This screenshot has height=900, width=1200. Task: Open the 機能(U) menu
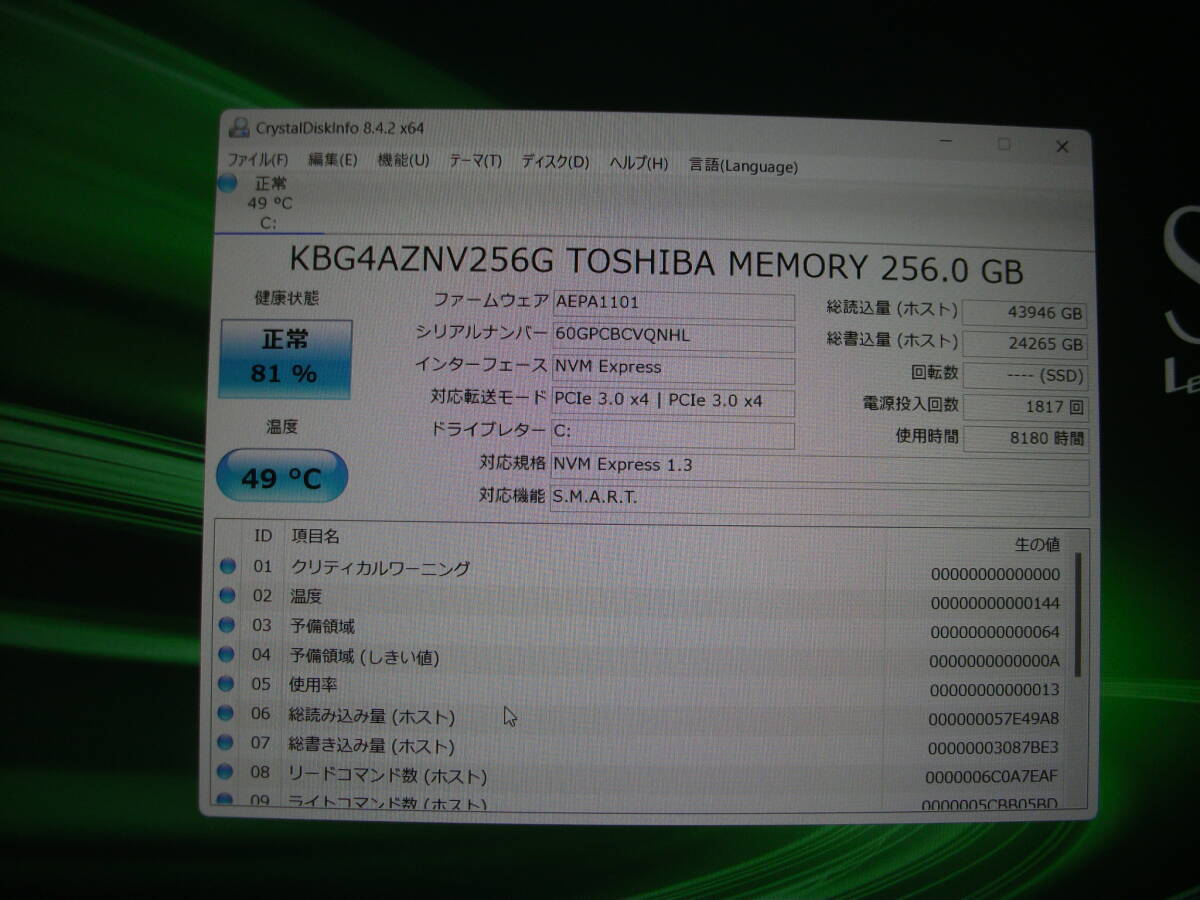click(403, 161)
